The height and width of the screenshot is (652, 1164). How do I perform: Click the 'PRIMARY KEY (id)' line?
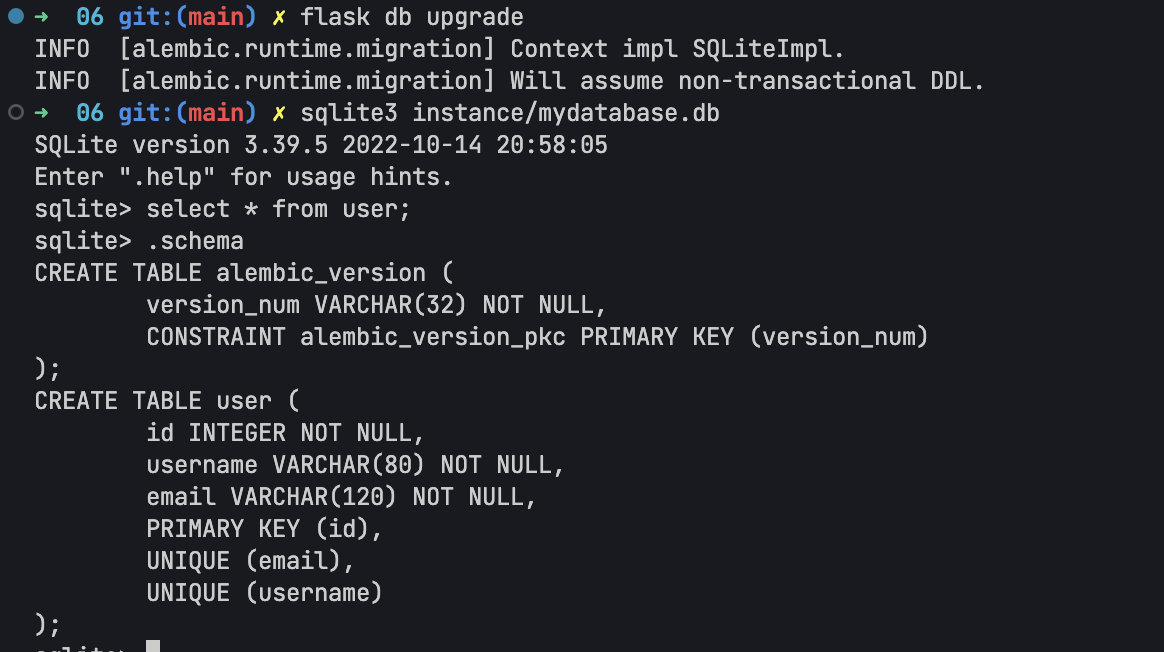264,529
